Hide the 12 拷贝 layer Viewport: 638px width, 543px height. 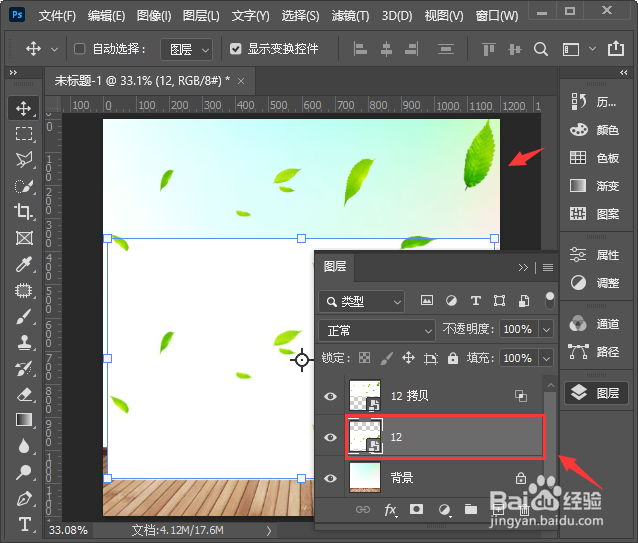pyautogui.click(x=330, y=396)
